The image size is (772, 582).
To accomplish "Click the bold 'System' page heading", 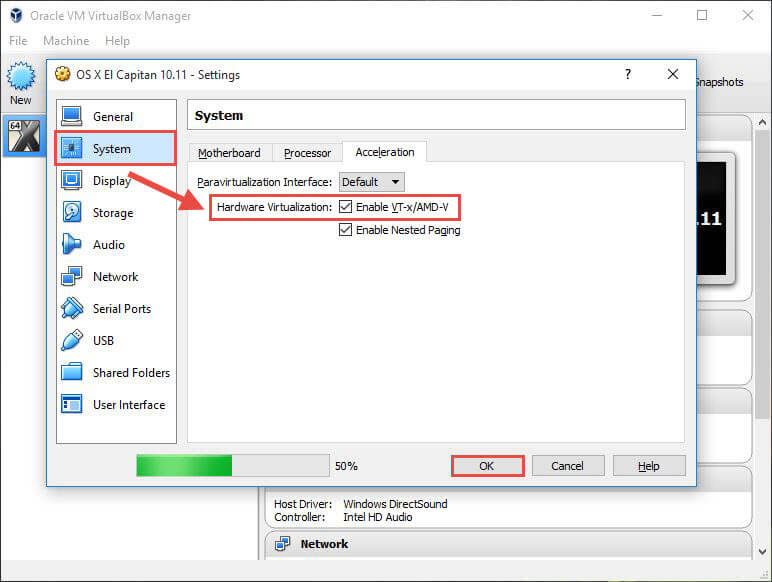I will coord(219,115).
